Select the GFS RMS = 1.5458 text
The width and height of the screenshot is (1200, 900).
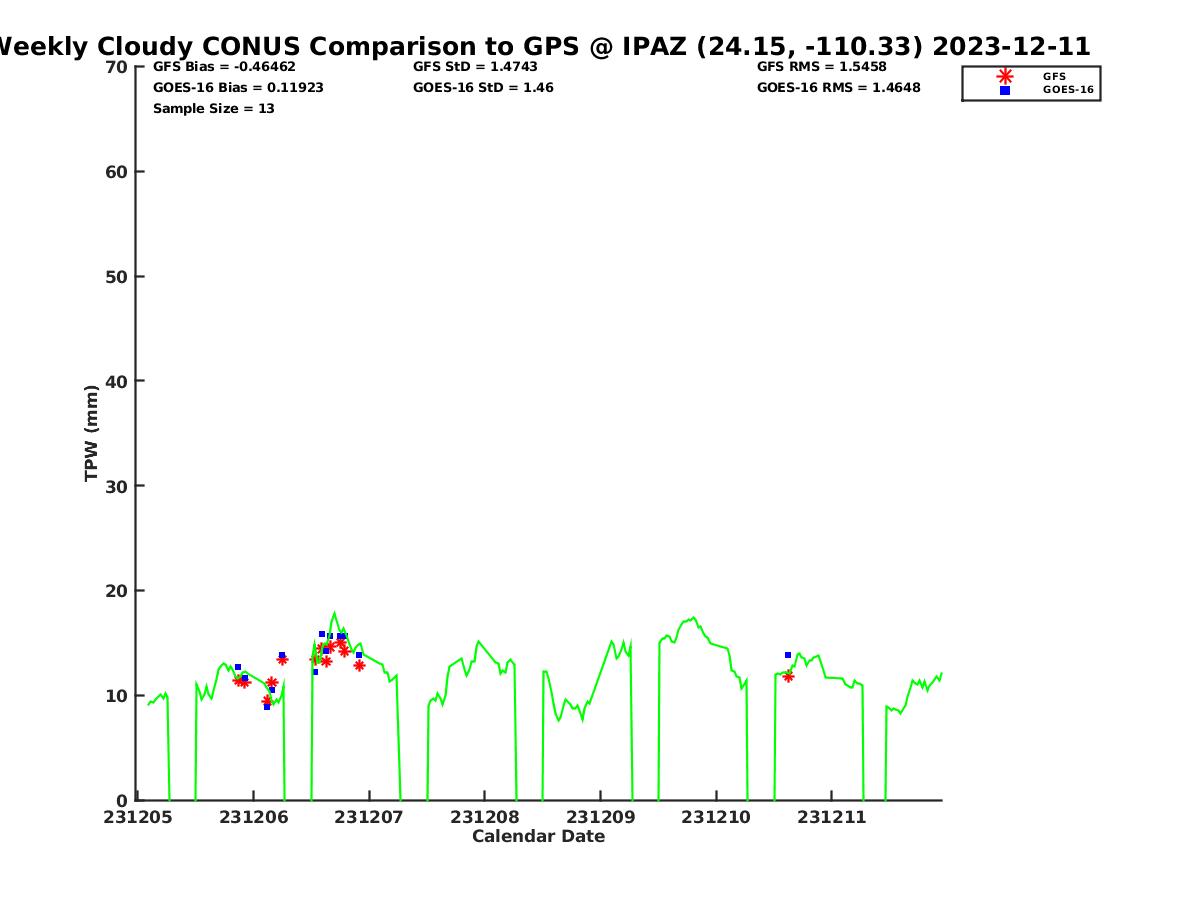821,67
